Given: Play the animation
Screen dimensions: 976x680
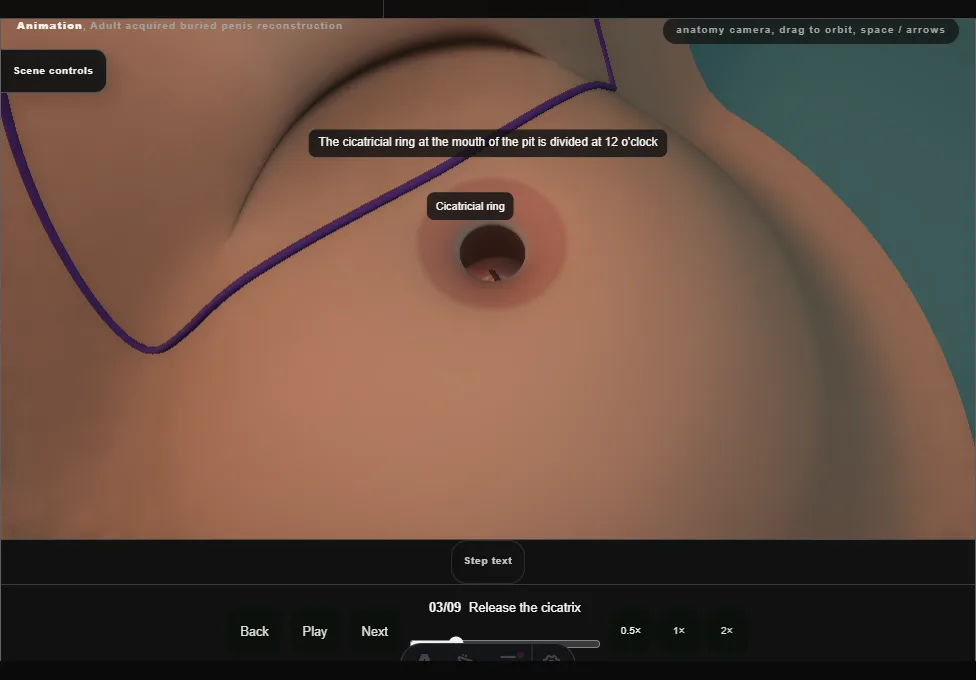Looking at the screenshot, I should tap(314, 631).
